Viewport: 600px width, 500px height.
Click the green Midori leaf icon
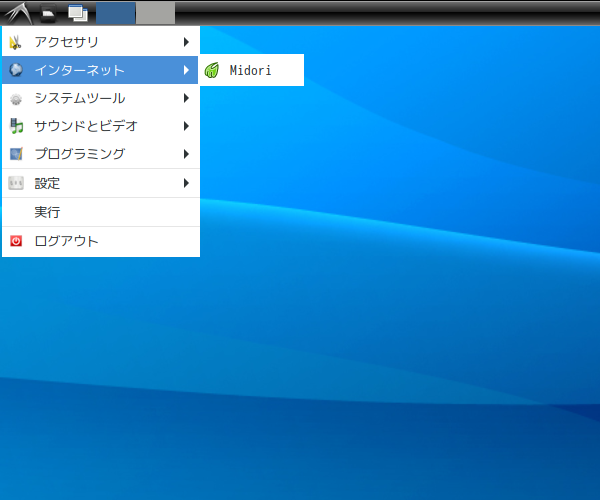[212, 70]
